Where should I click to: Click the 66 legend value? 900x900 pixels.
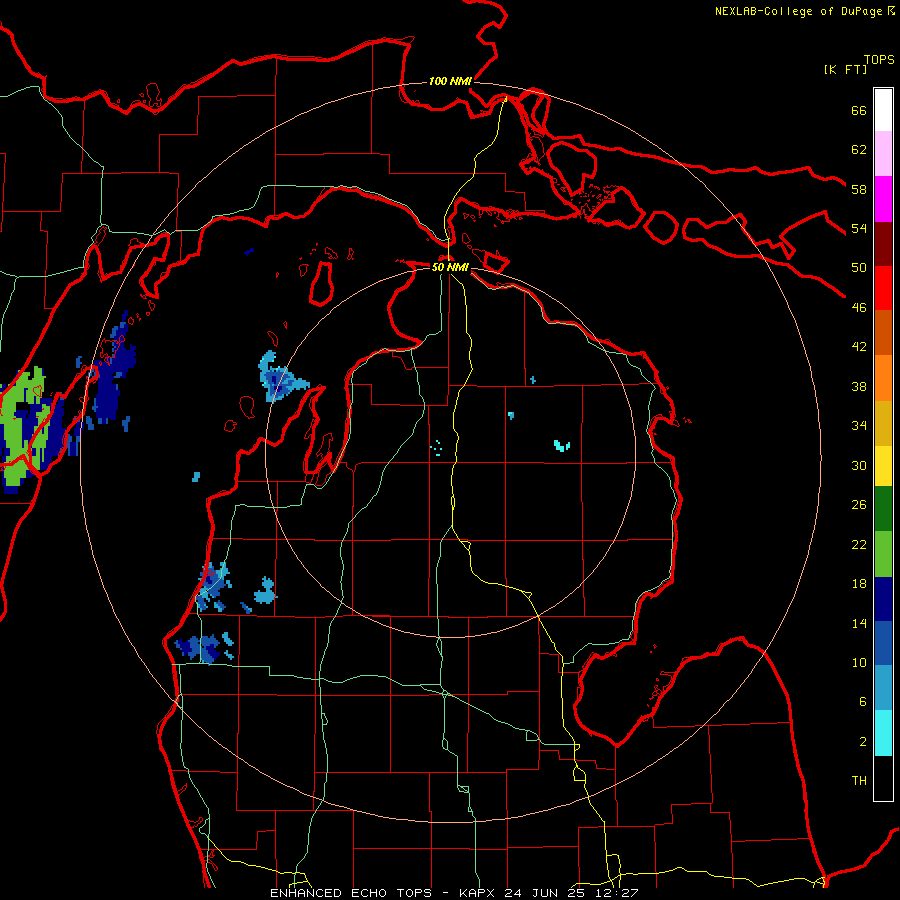click(859, 110)
